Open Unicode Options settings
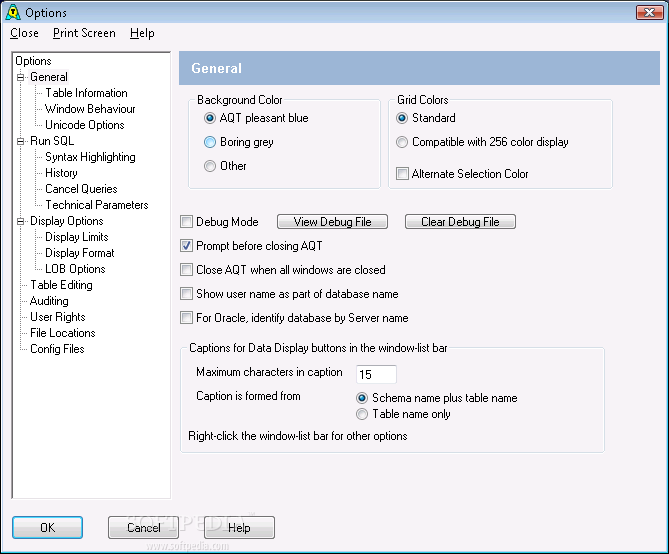Screen dimensions: 669x554 click(84, 125)
